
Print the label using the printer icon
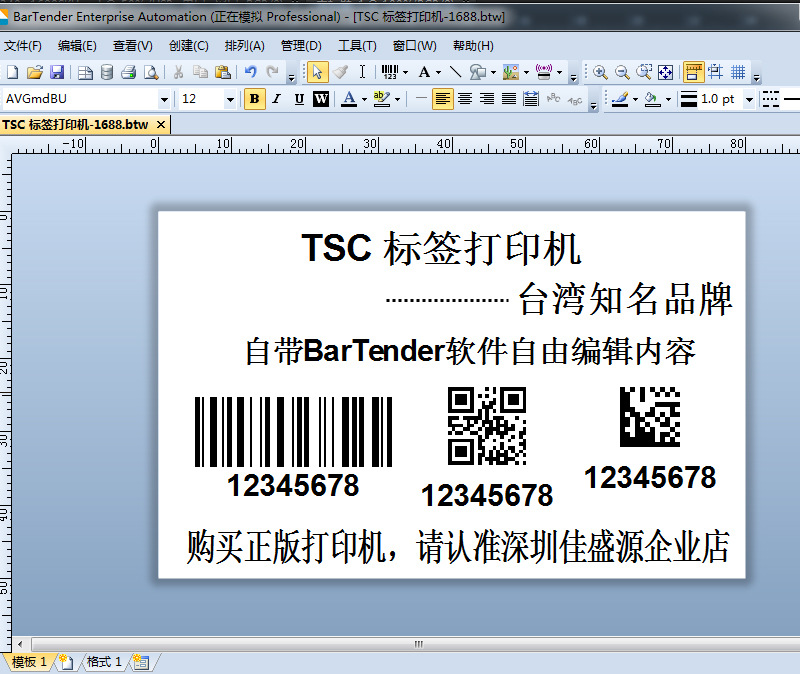tap(129, 72)
